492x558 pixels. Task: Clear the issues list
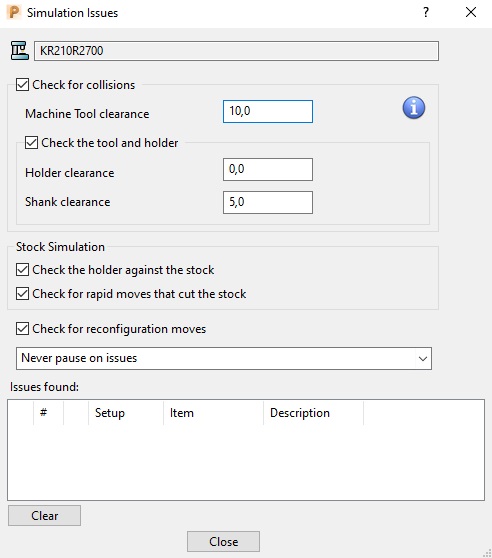coord(44,515)
